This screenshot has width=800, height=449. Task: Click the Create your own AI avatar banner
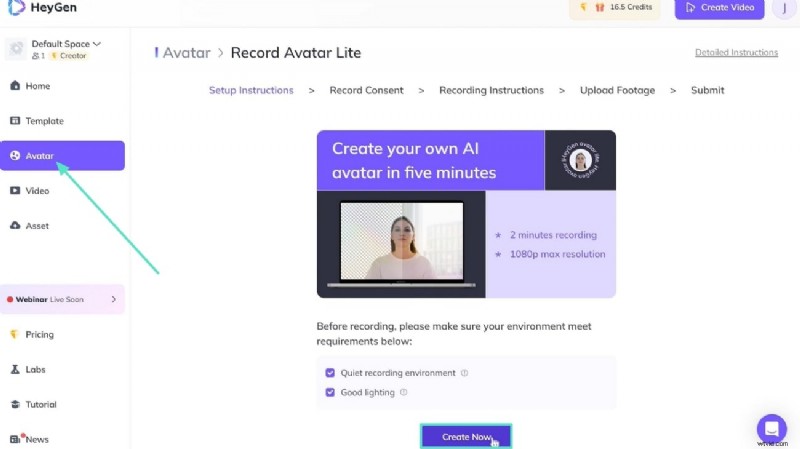point(431,160)
